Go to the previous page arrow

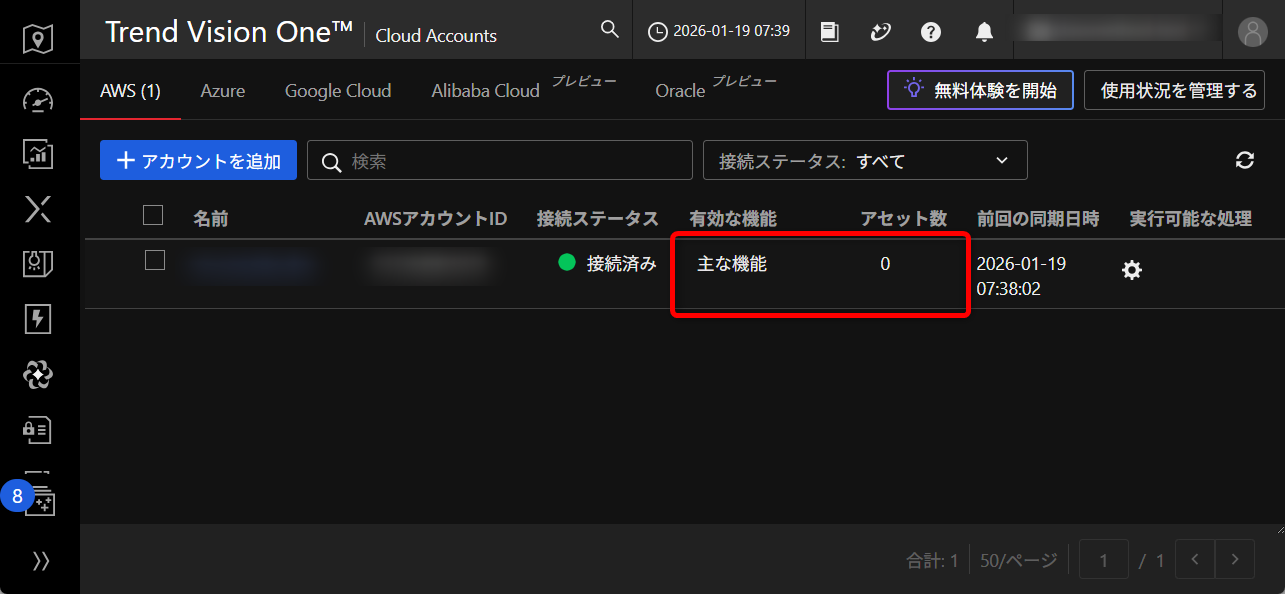coord(1194,560)
